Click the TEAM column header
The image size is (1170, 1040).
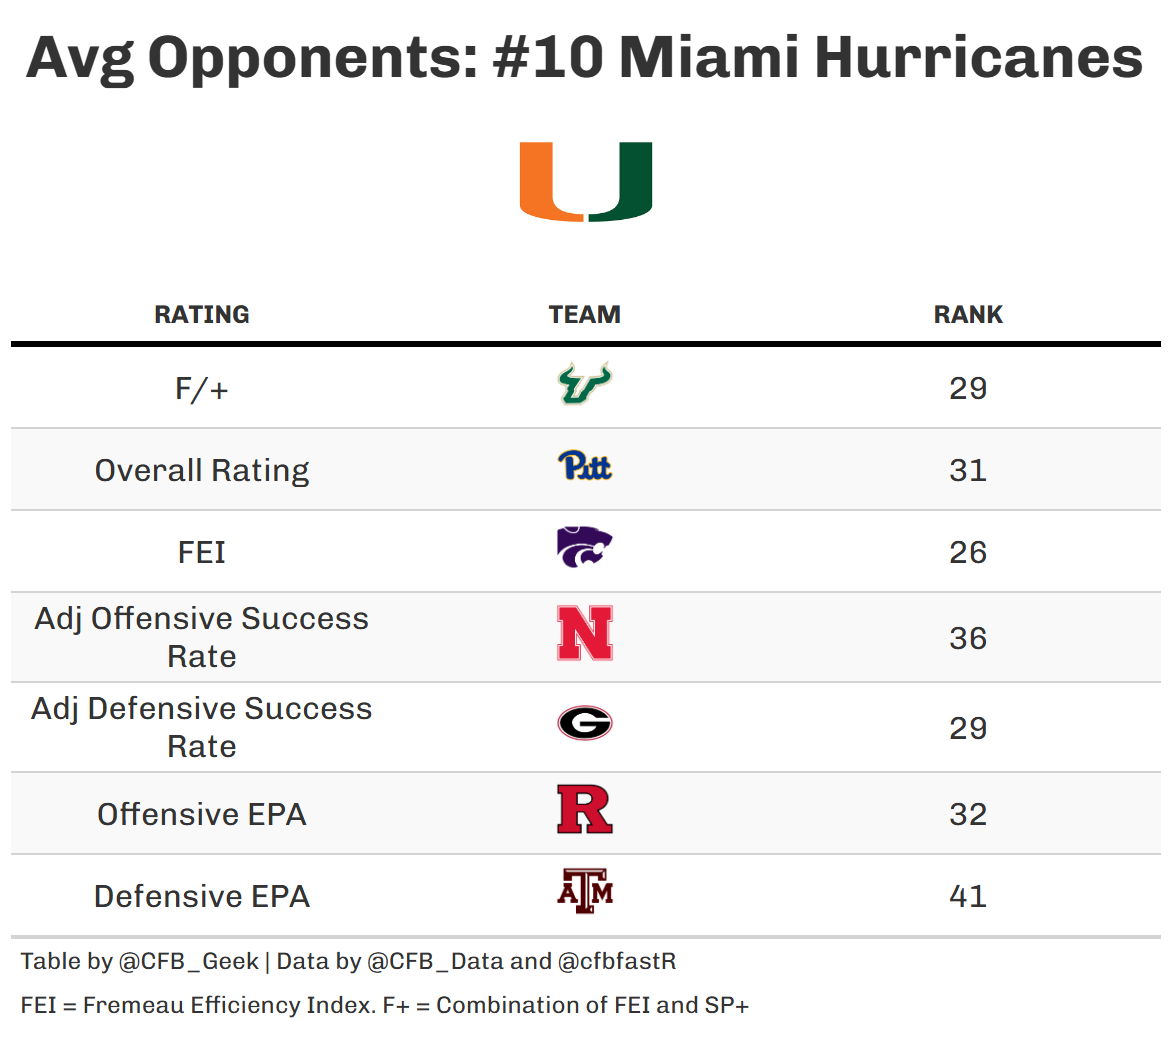(585, 314)
